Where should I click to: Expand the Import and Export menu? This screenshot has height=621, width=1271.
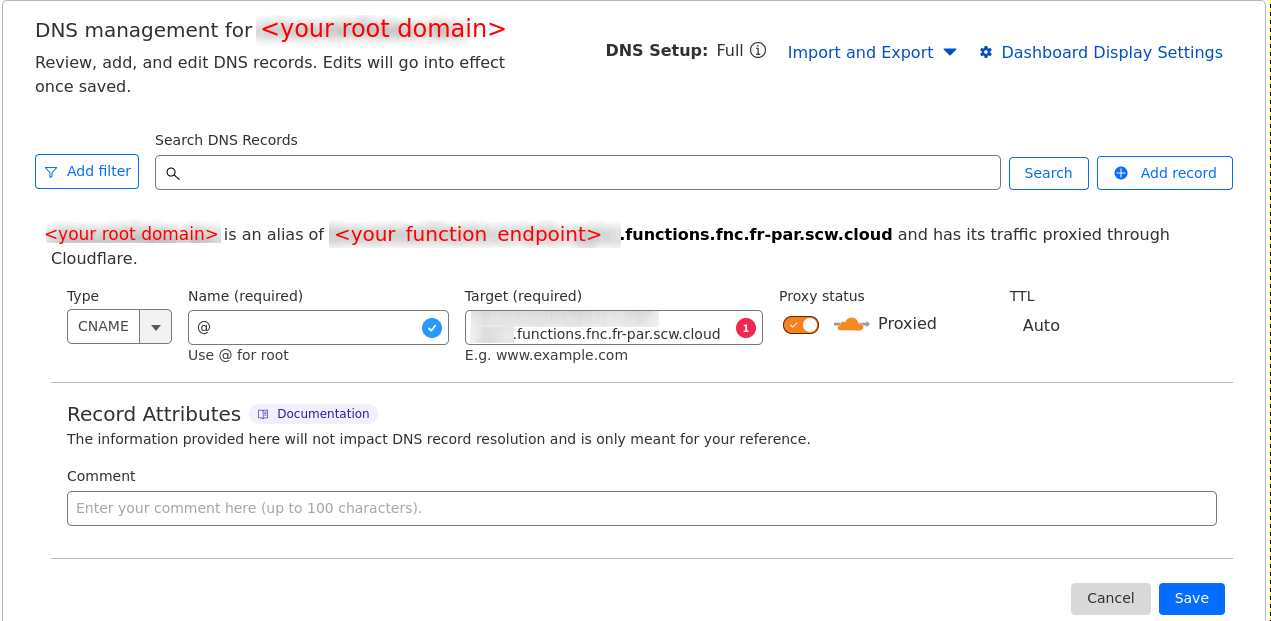click(872, 52)
